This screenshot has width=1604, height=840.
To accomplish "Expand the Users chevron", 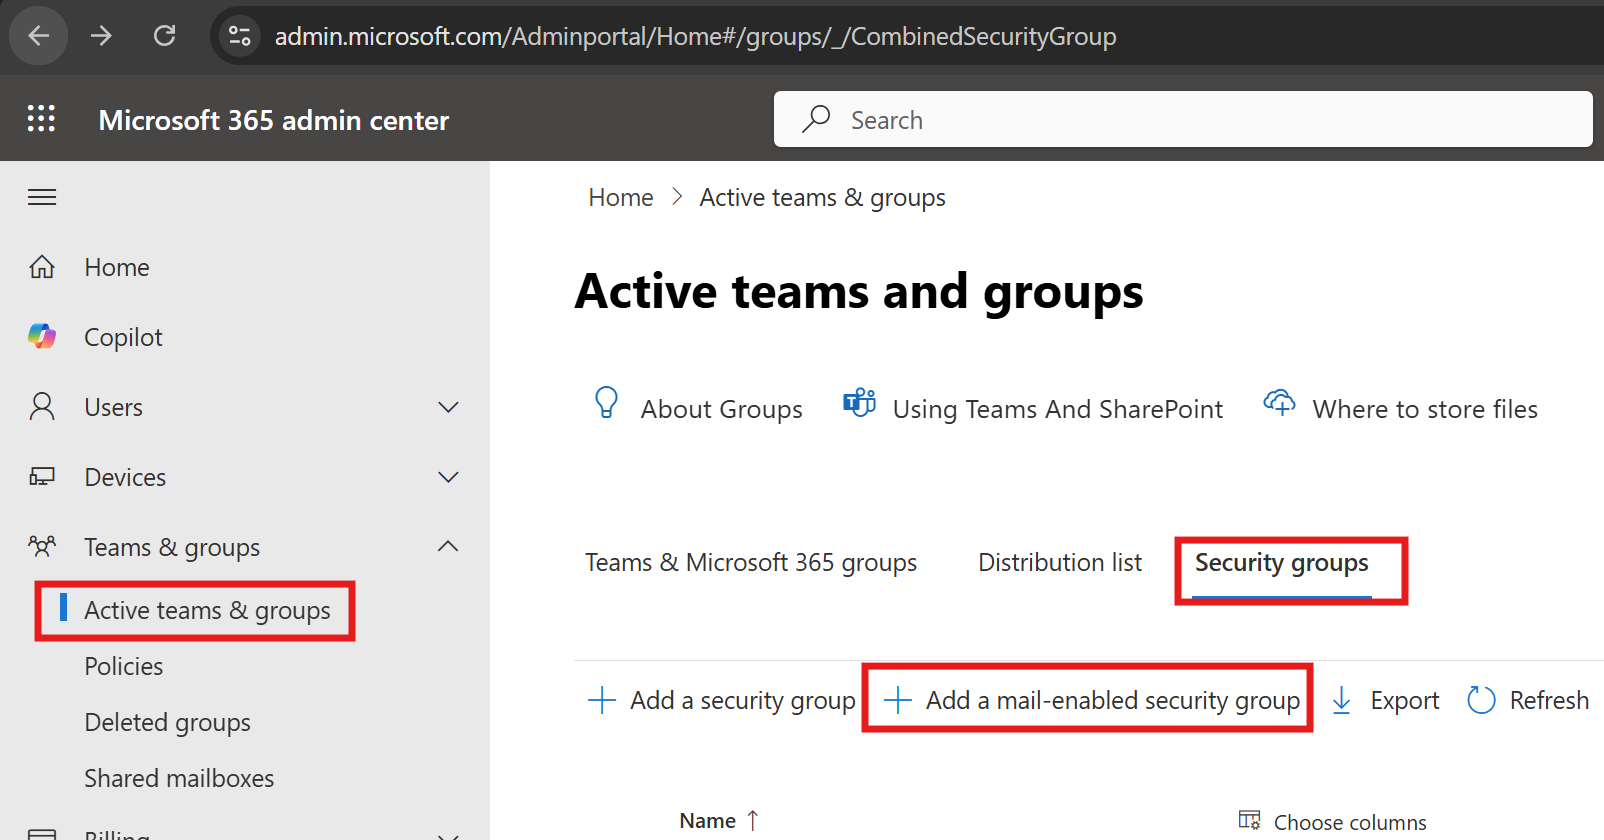I will [449, 407].
